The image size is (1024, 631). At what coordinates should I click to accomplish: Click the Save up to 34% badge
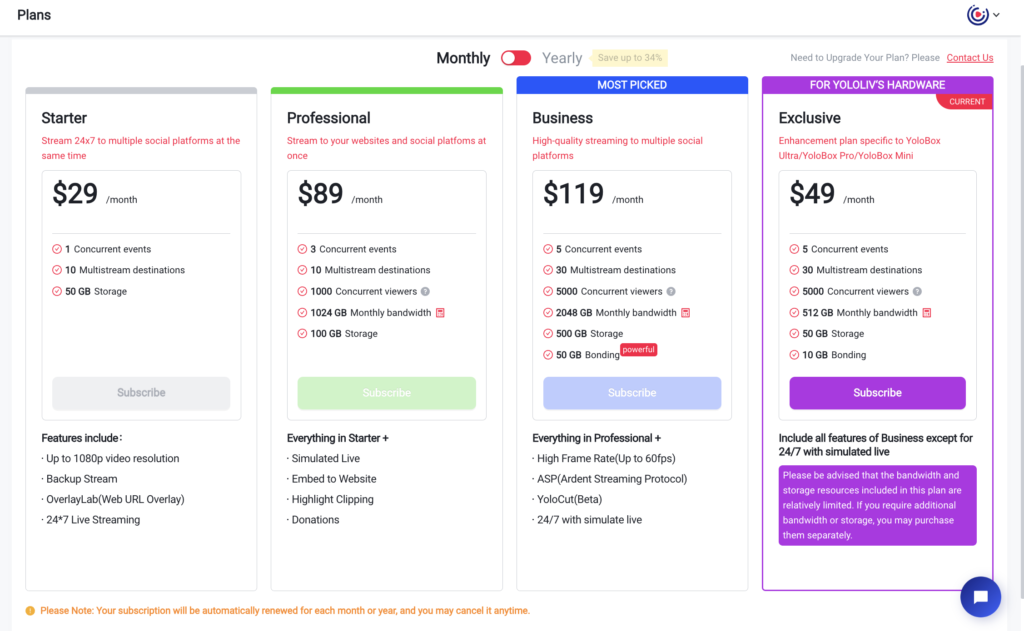point(630,57)
